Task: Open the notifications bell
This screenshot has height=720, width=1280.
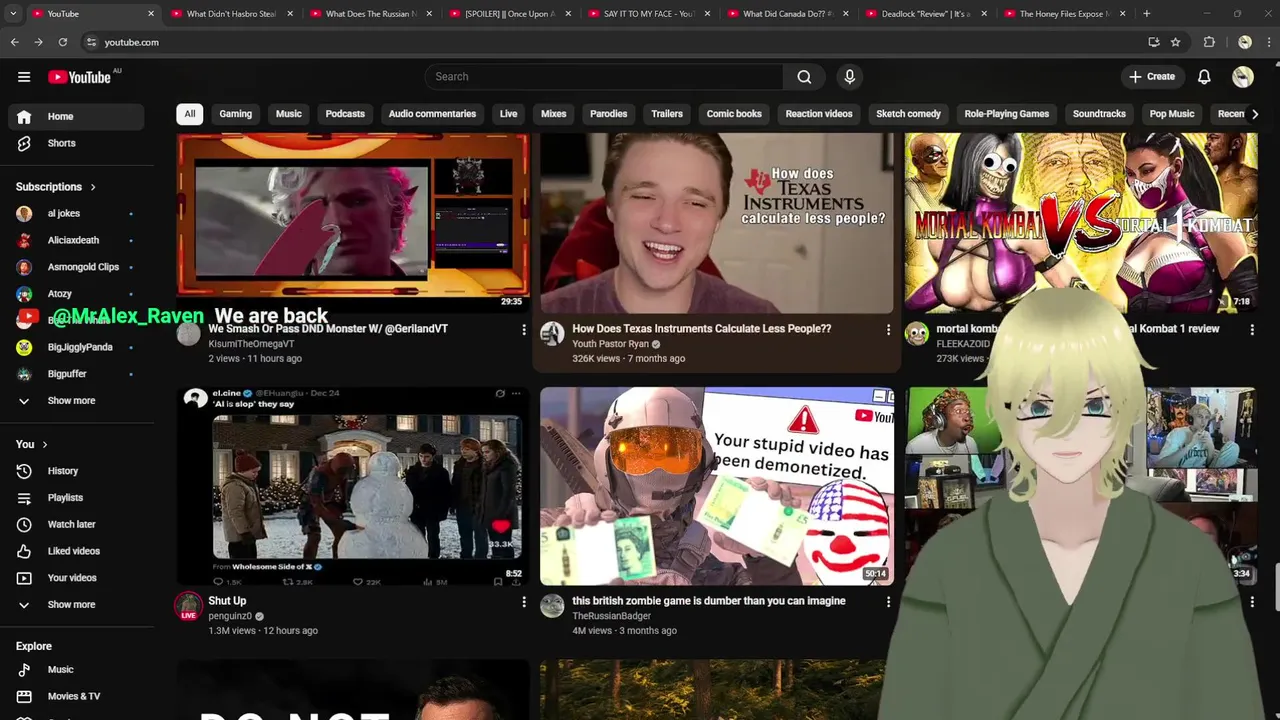Action: 1204,77
